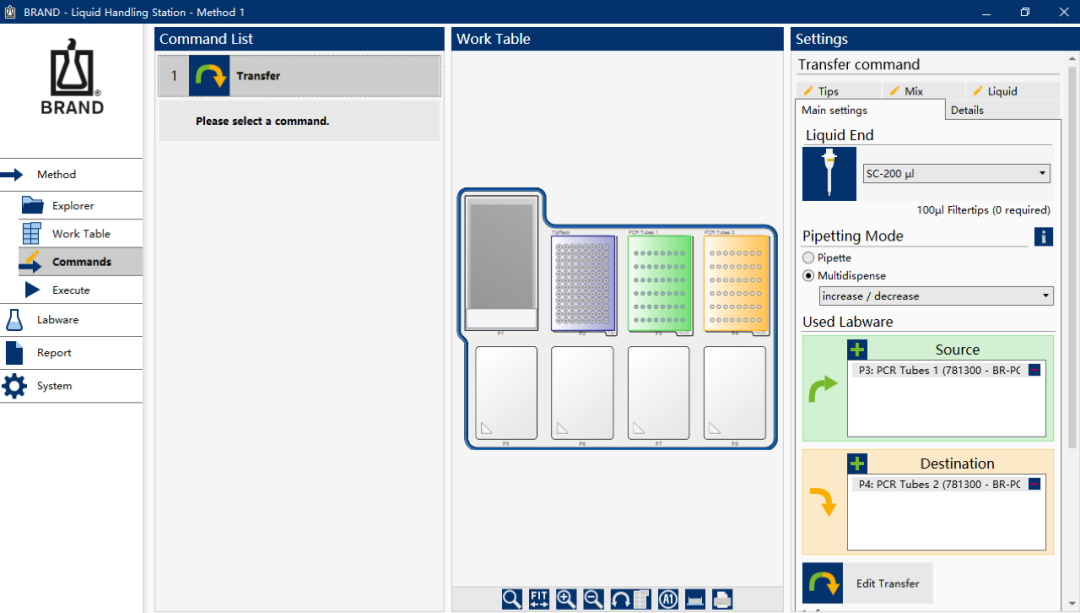This screenshot has width=1080, height=613.
Task: Click the Explorer folder icon
Action: [32, 205]
